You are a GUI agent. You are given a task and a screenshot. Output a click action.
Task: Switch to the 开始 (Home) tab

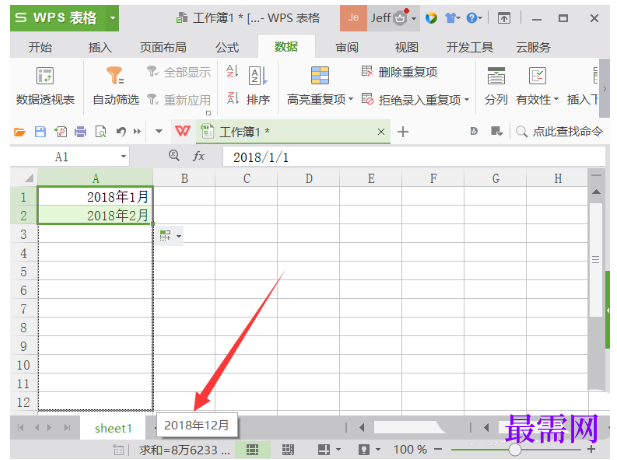tap(40, 48)
